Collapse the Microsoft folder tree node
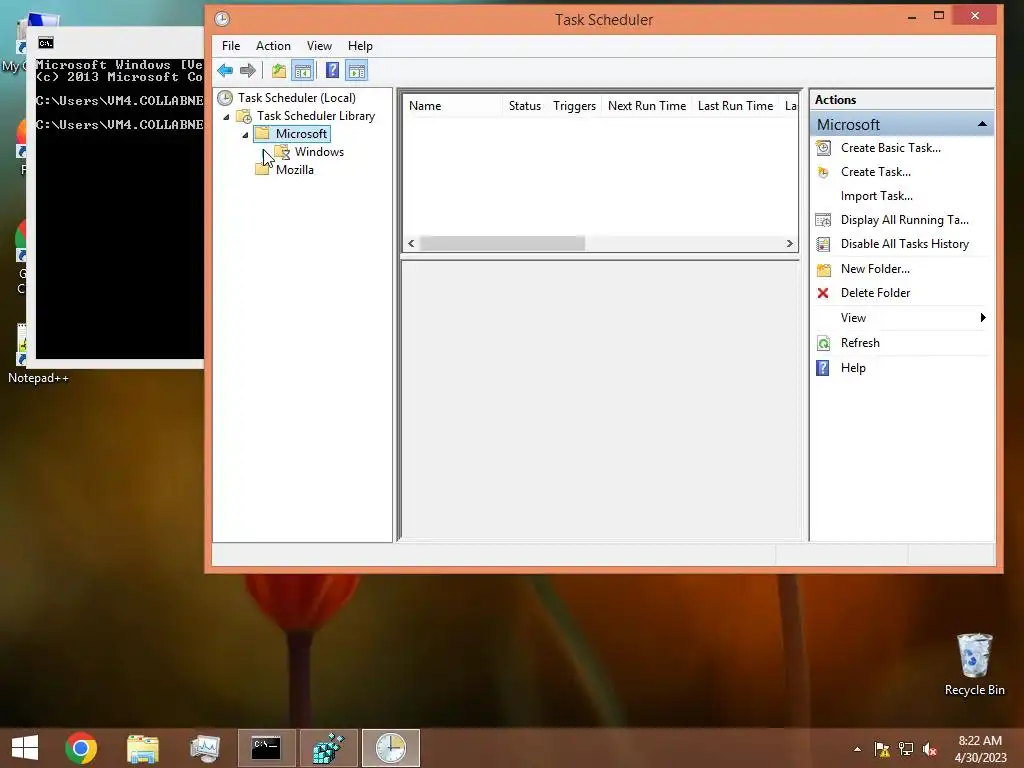 pos(246,135)
